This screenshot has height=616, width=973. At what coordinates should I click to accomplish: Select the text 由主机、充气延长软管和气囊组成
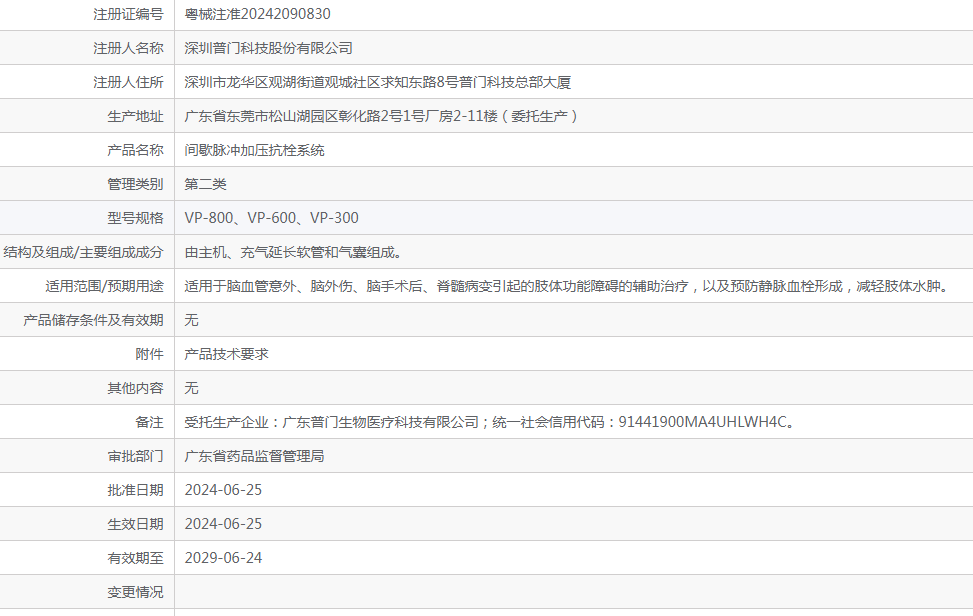point(294,252)
